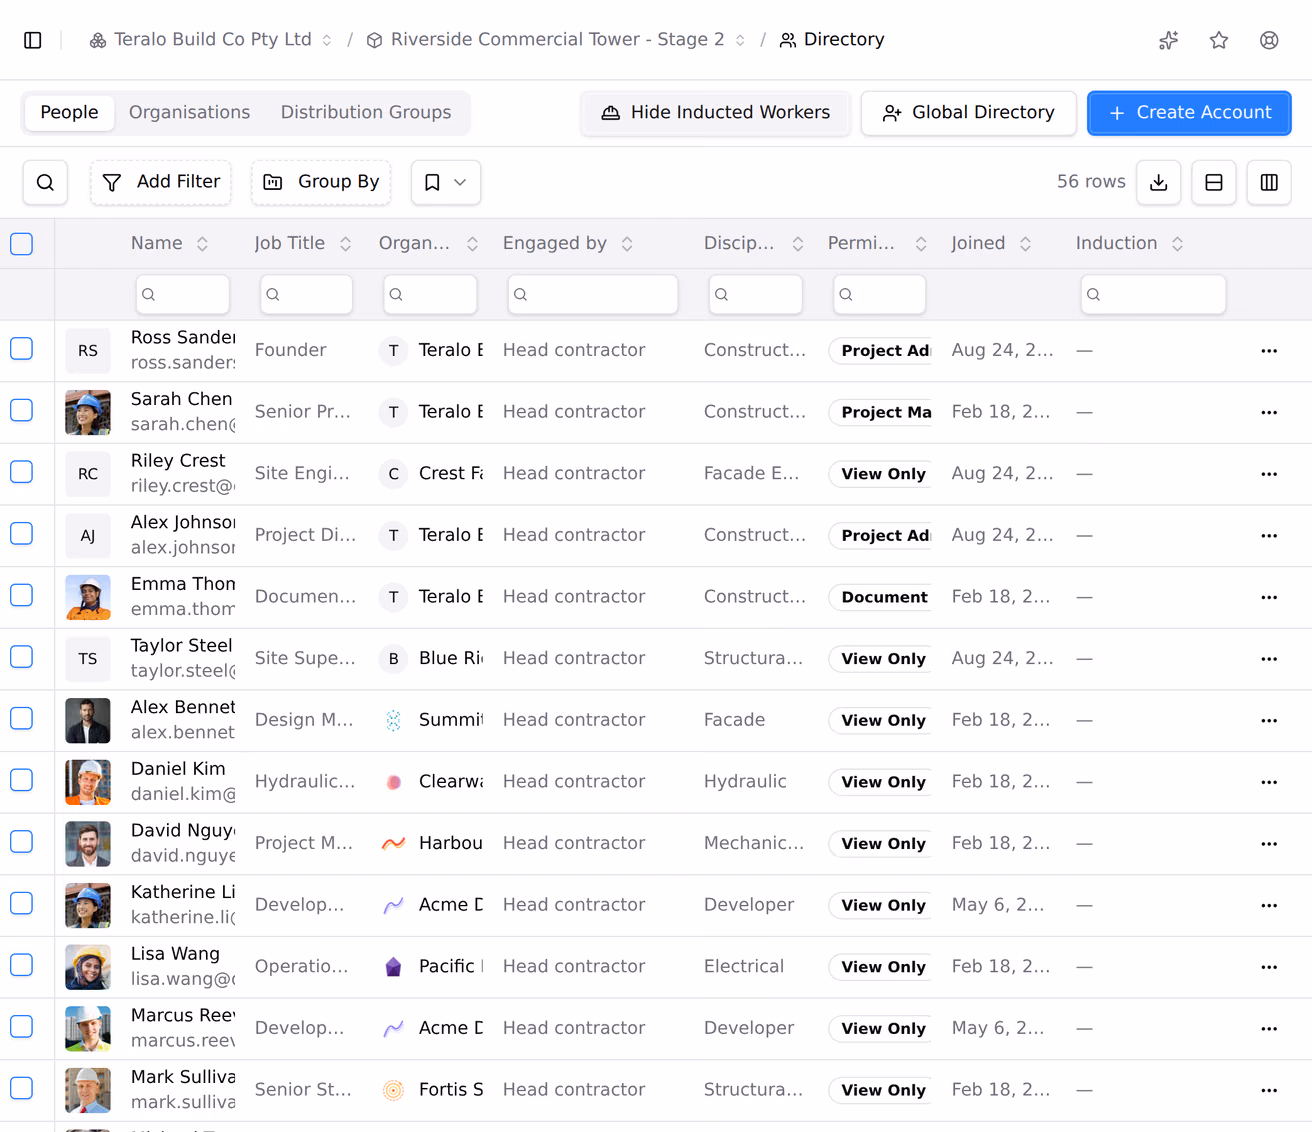This screenshot has height=1132, width=1312.
Task: Click Harbour organisation logo icon
Action: pyautogui.click(x=394, y=843)
